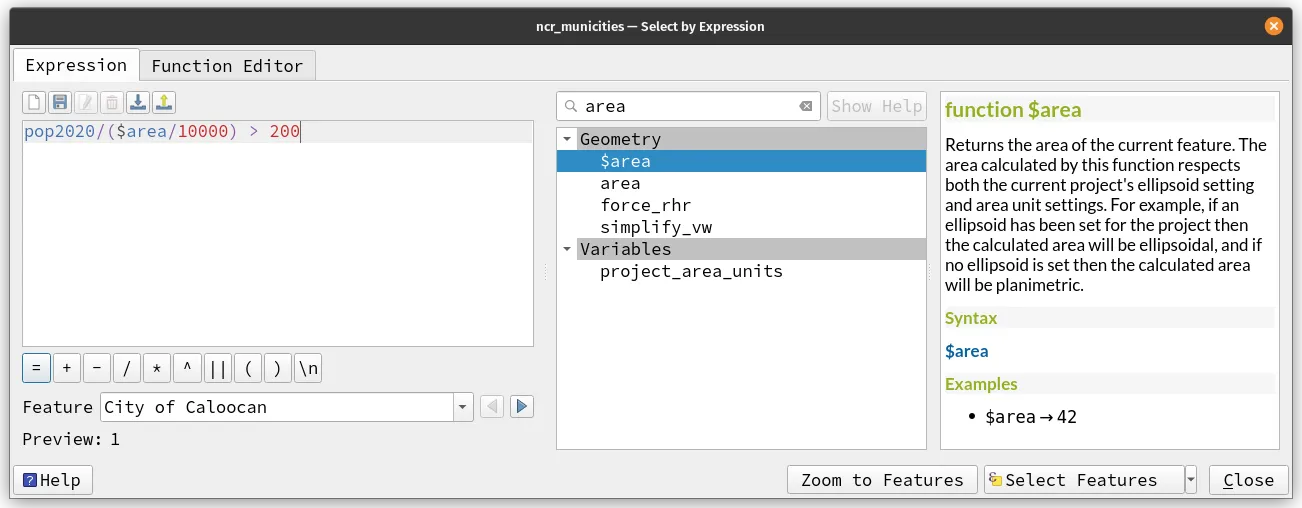Switch to the Expression tab
This screenshot has width=1302, height=508.
(x=76, y=65)
